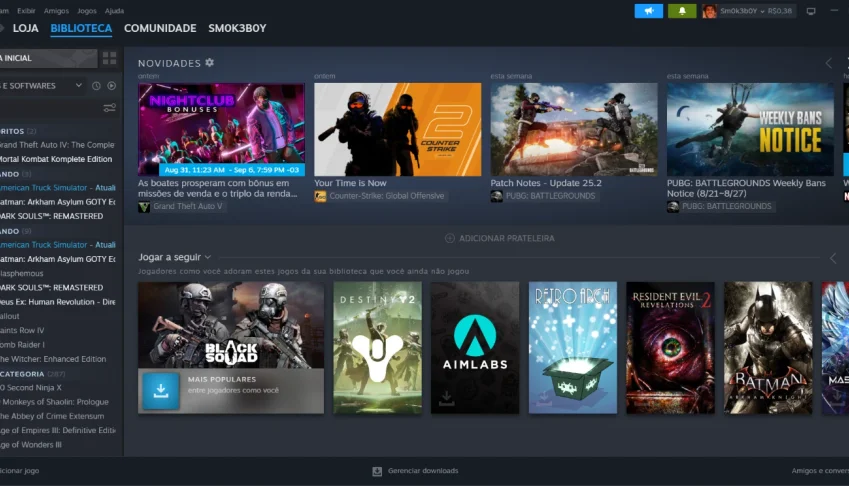Click the Grand Theft Auto V game tag
Screen dimensions: 849x486
[181, 206]
